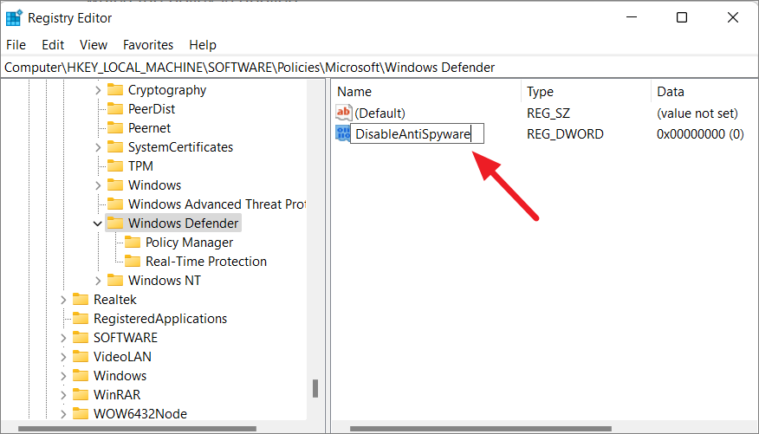Click the DisableAntiSpyware DWORD value icon
The image size is (759, 434).
343,134
